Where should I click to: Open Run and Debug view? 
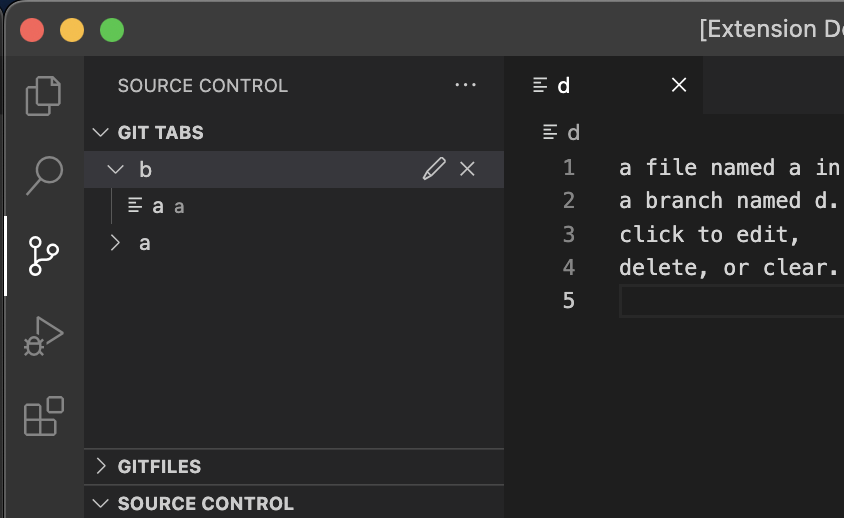click(44, 336)
